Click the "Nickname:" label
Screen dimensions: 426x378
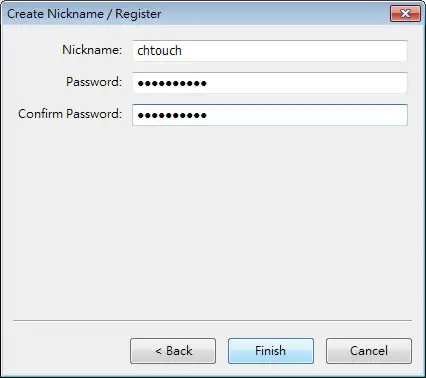click(x=92, y=50)
